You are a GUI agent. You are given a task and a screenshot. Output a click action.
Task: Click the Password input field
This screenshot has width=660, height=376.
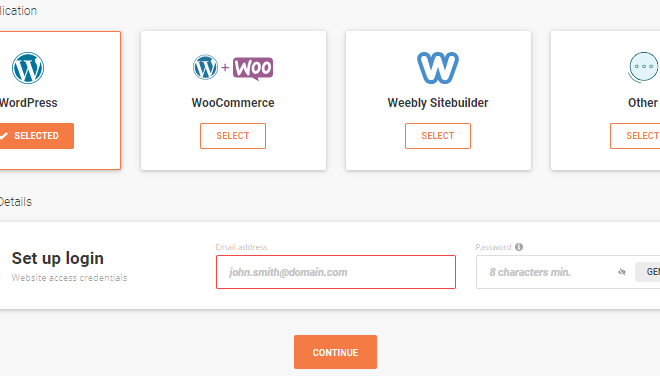pos(547,272)
